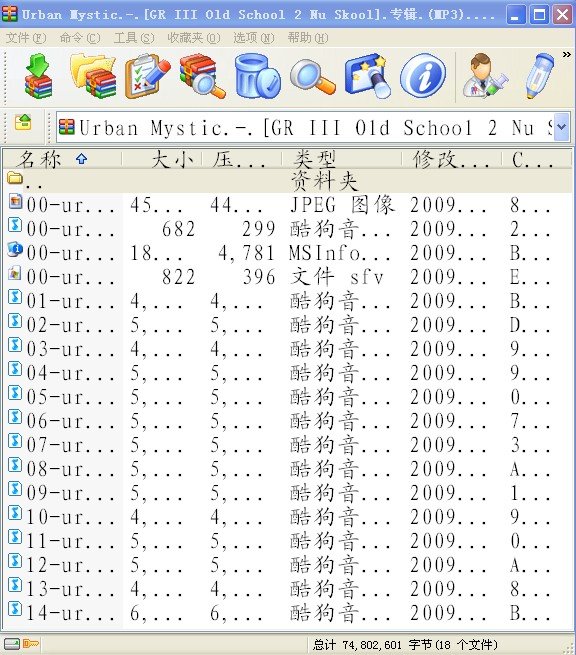Screen dimensions: 576x655
Task: Select the parent folder '..' row
Action: [288, 181]
